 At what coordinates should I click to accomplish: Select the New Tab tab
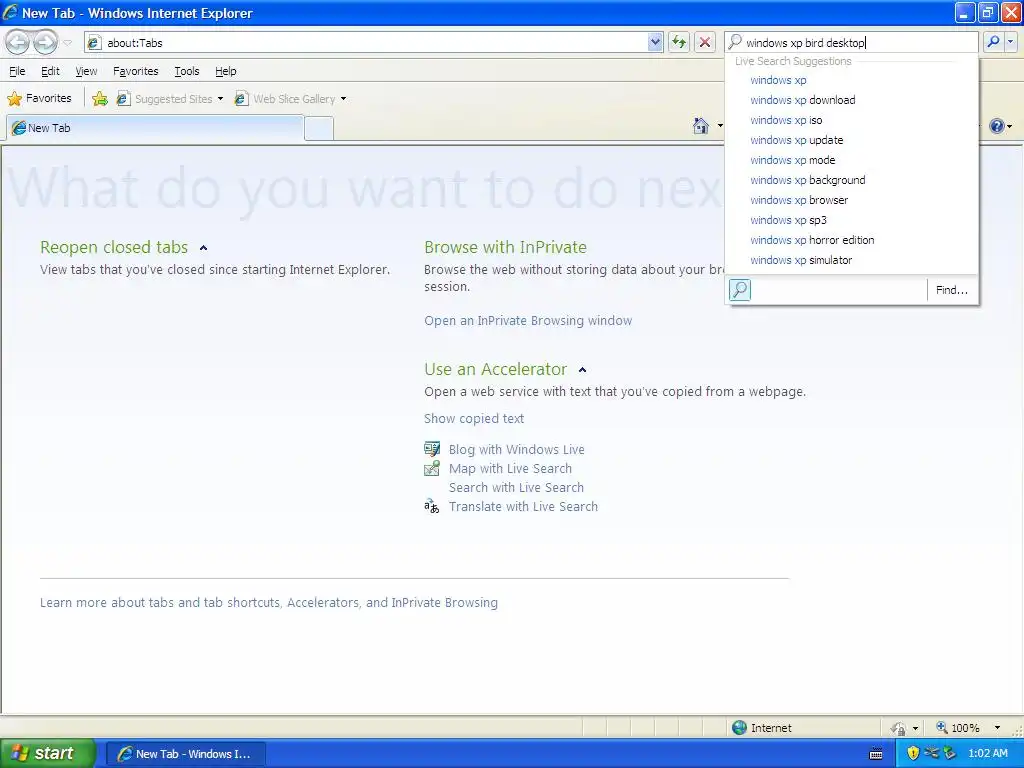pyautogui.click(x=155, y=128)
